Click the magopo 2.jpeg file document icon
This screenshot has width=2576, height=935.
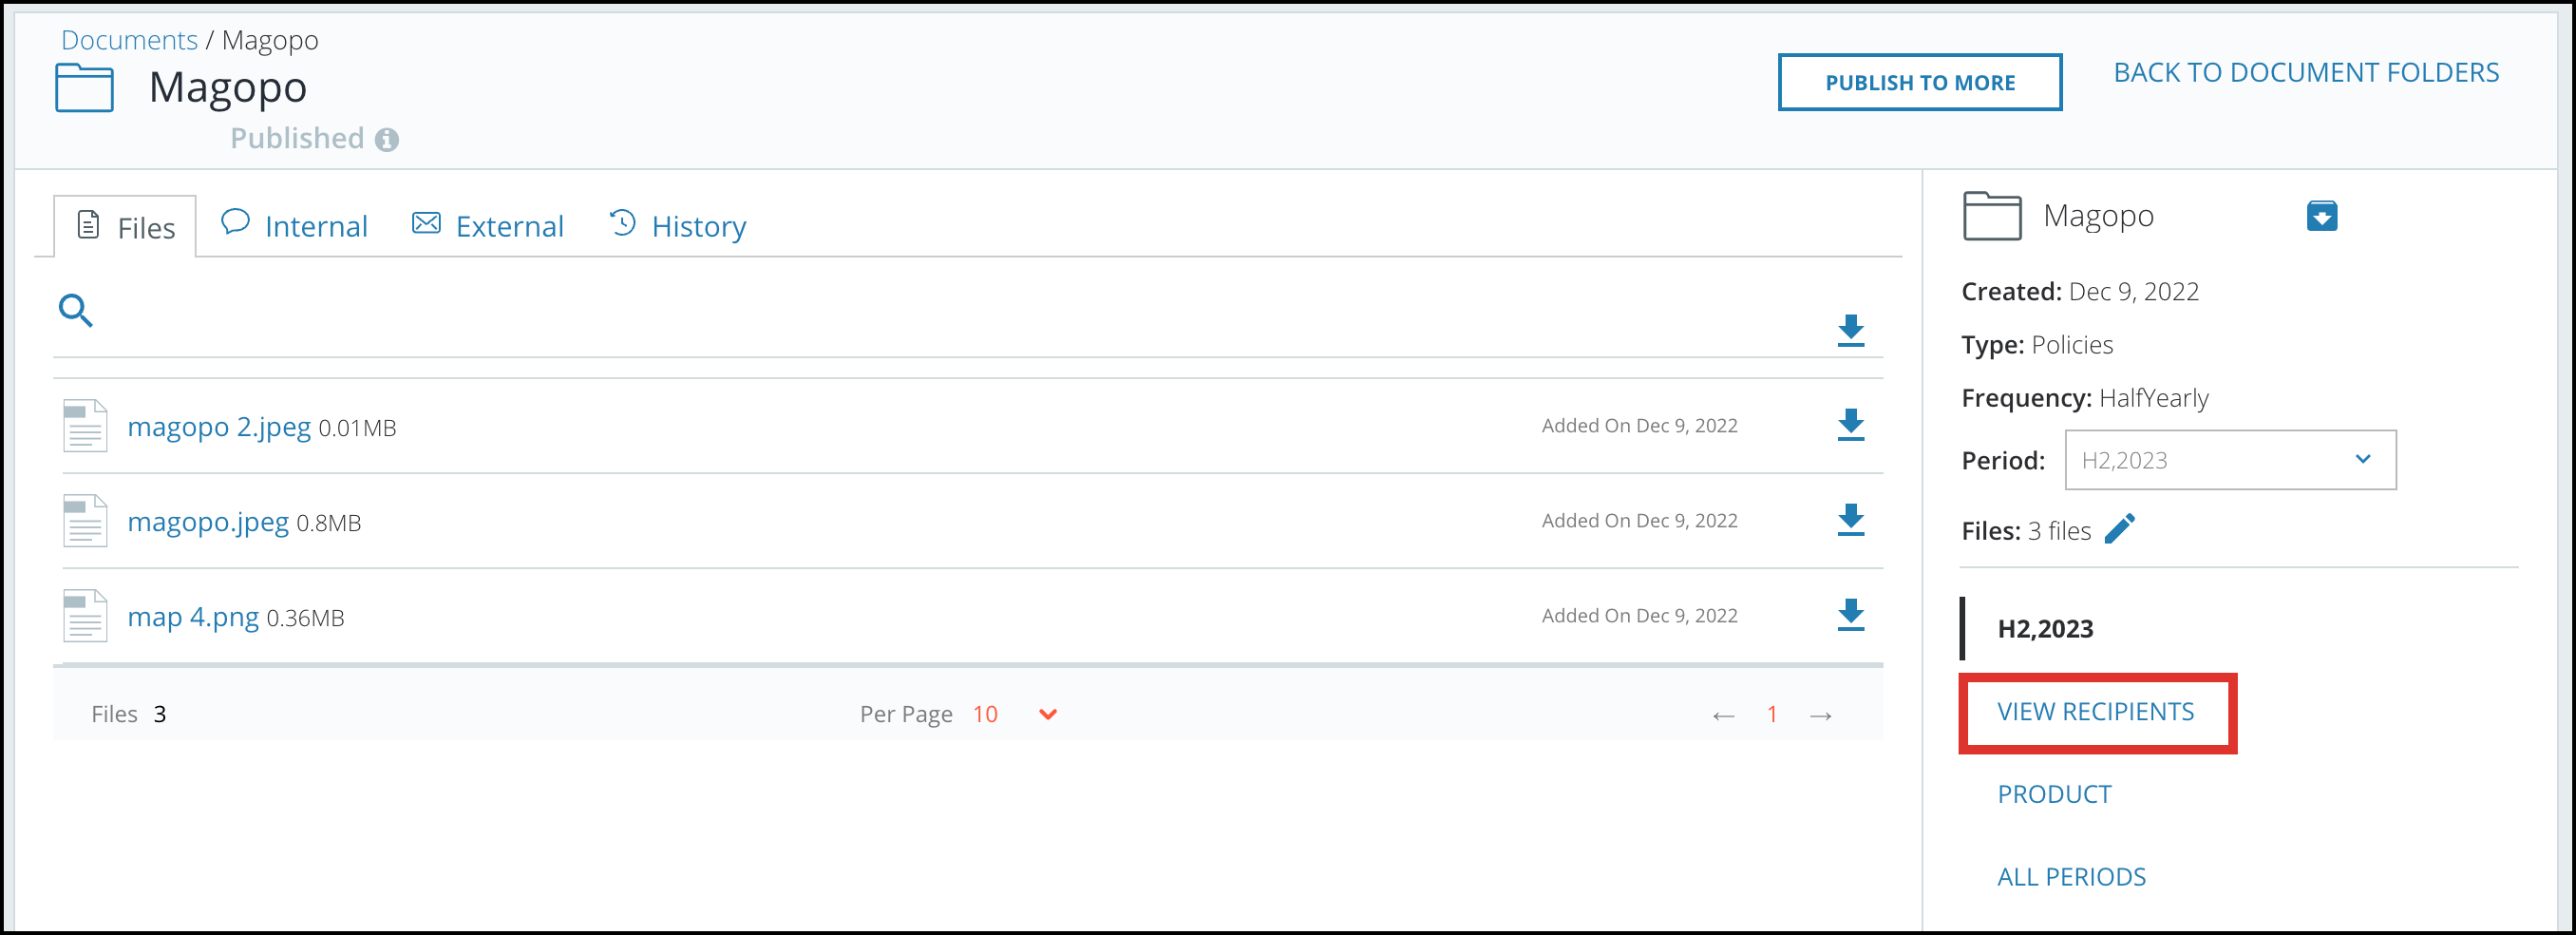click(x=85, y=426)
